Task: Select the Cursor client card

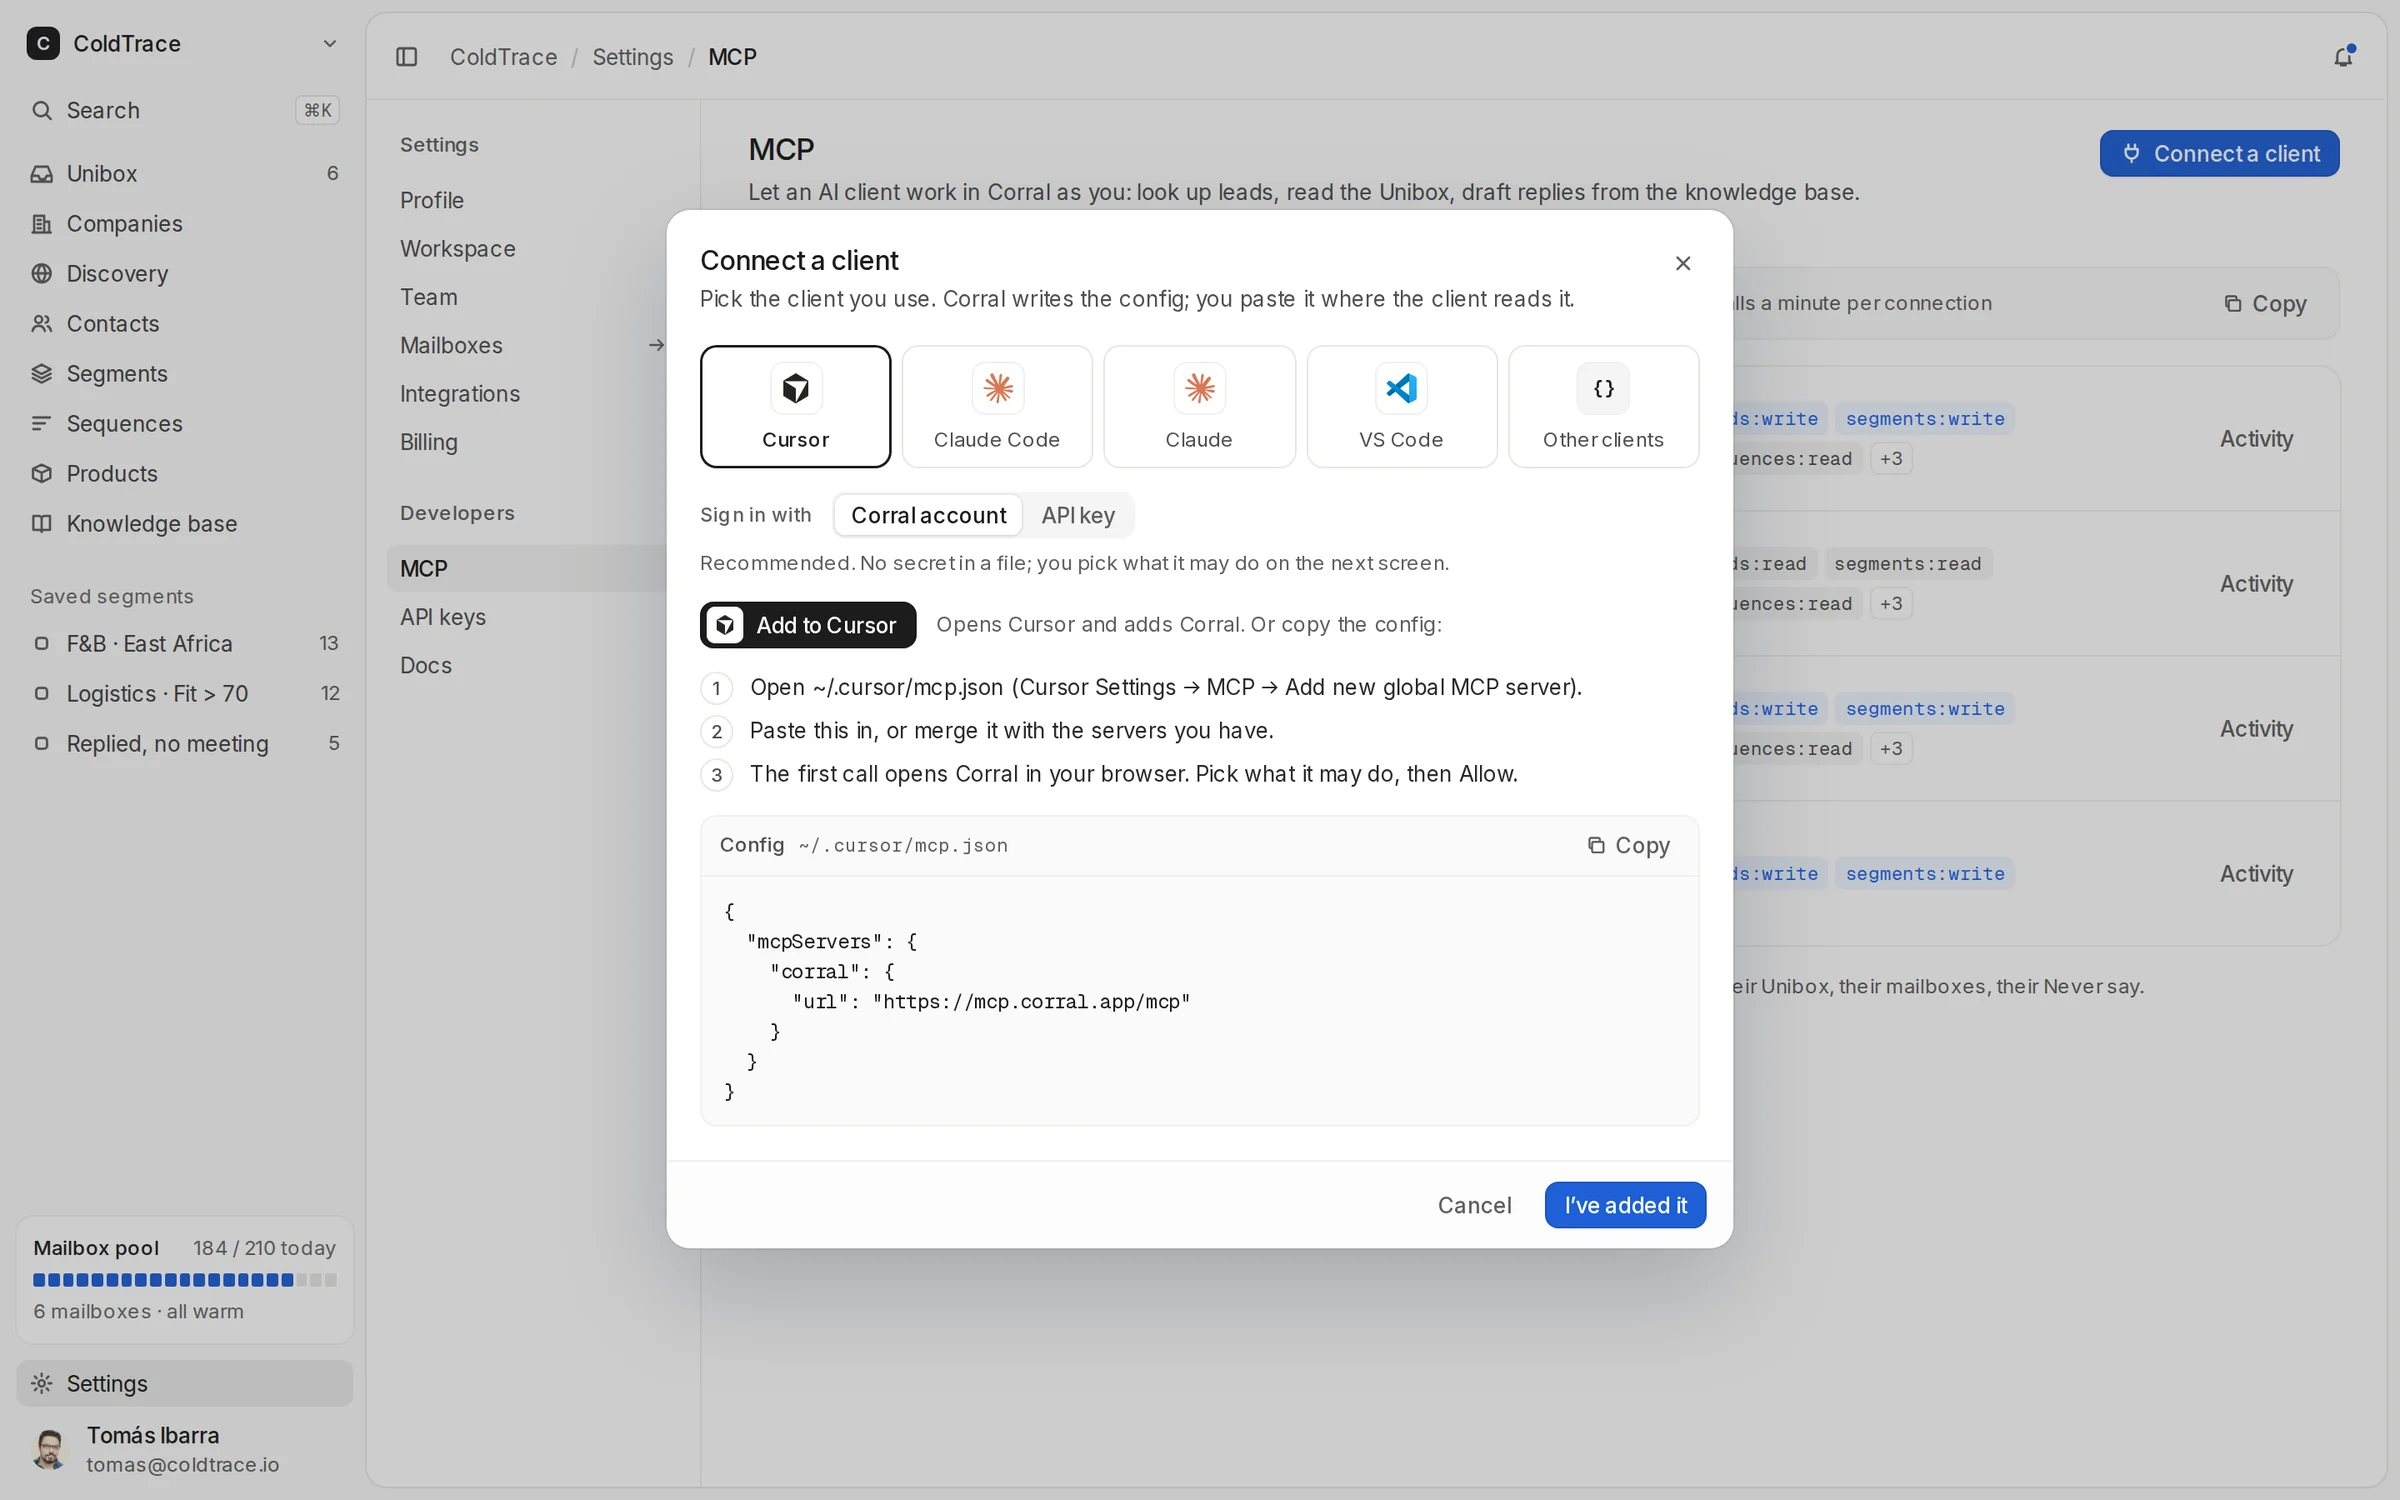Action: click(x=795, y=406)
